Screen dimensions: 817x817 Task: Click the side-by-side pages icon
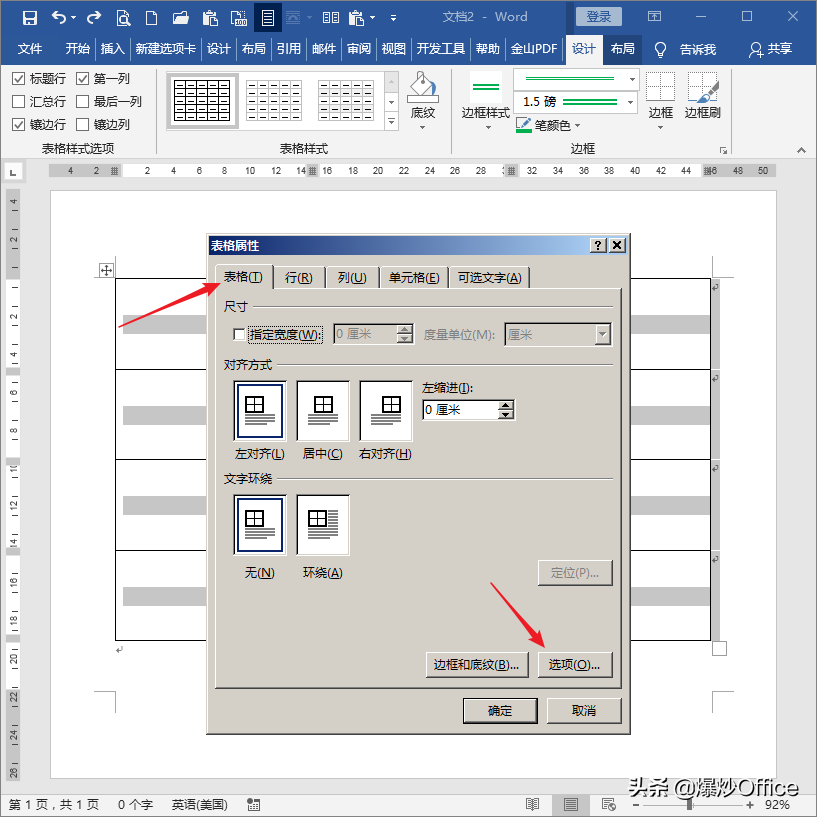(330, 18)
